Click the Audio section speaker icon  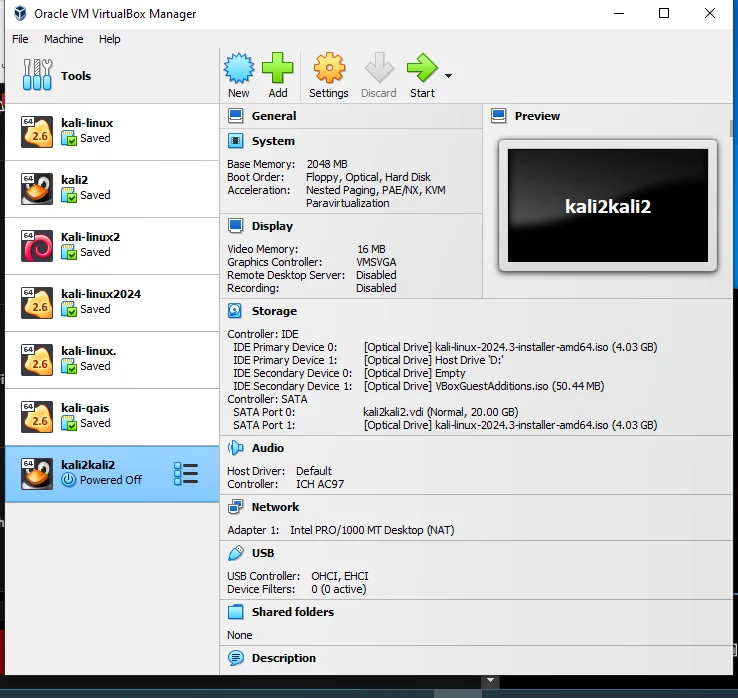pos(235,448)
